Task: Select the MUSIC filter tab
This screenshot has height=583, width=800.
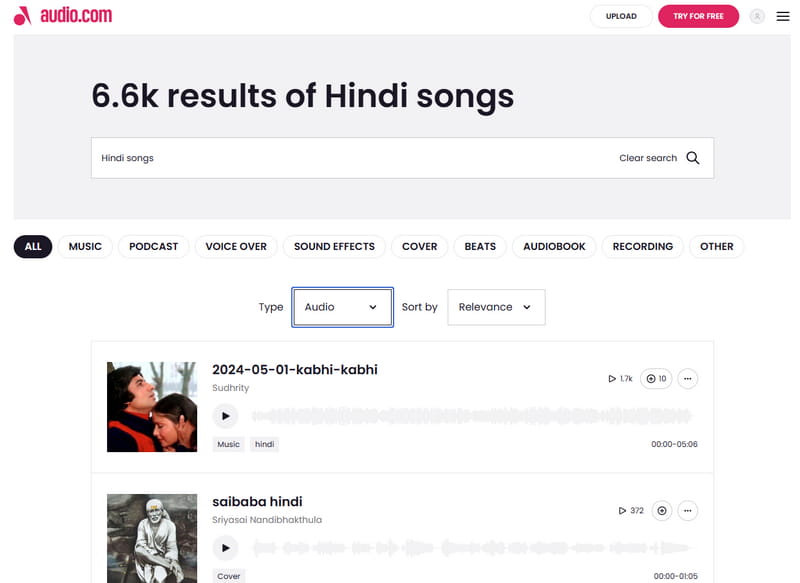Action: [x=85, y=246]
